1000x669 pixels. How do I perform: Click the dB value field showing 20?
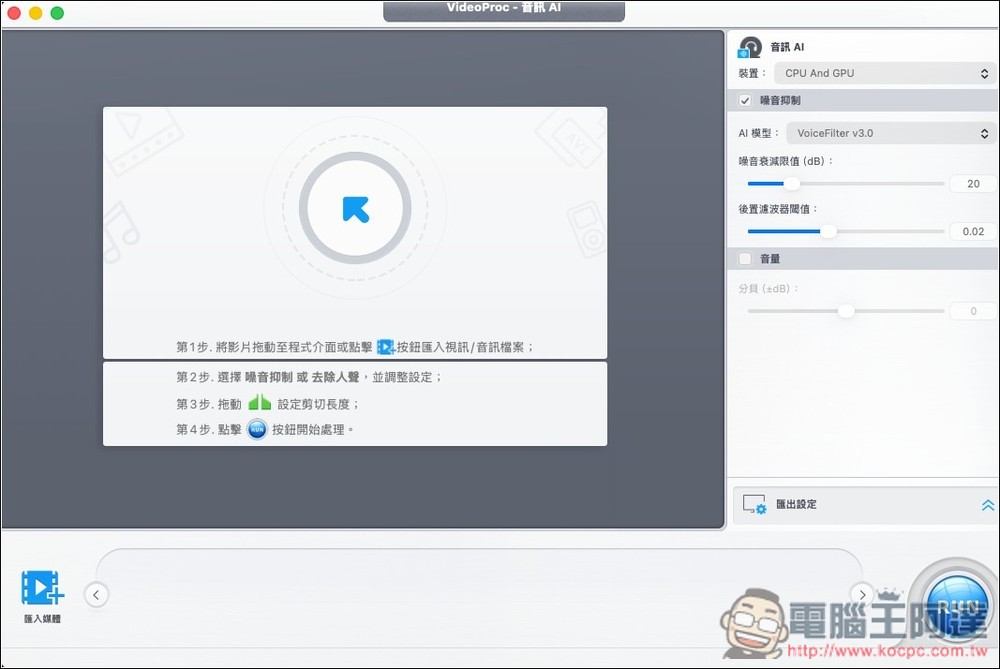coord(972,183)
